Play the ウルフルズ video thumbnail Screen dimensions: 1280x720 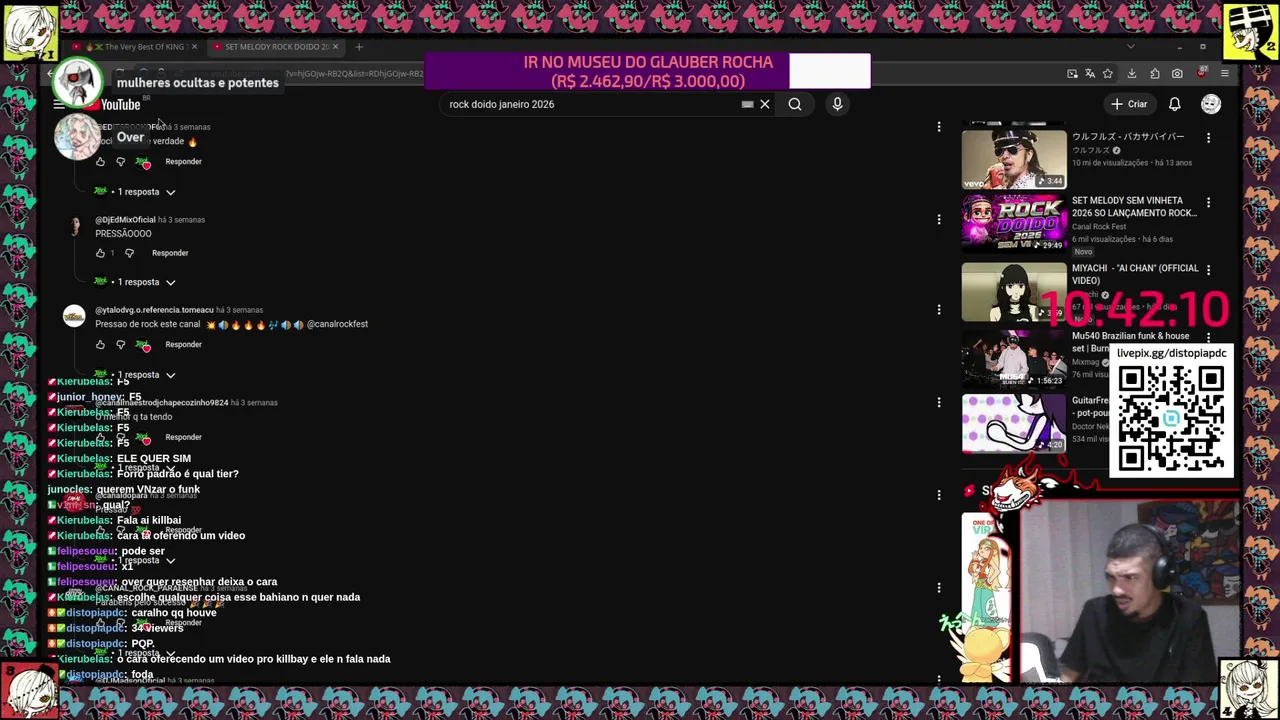point(1014,159)
